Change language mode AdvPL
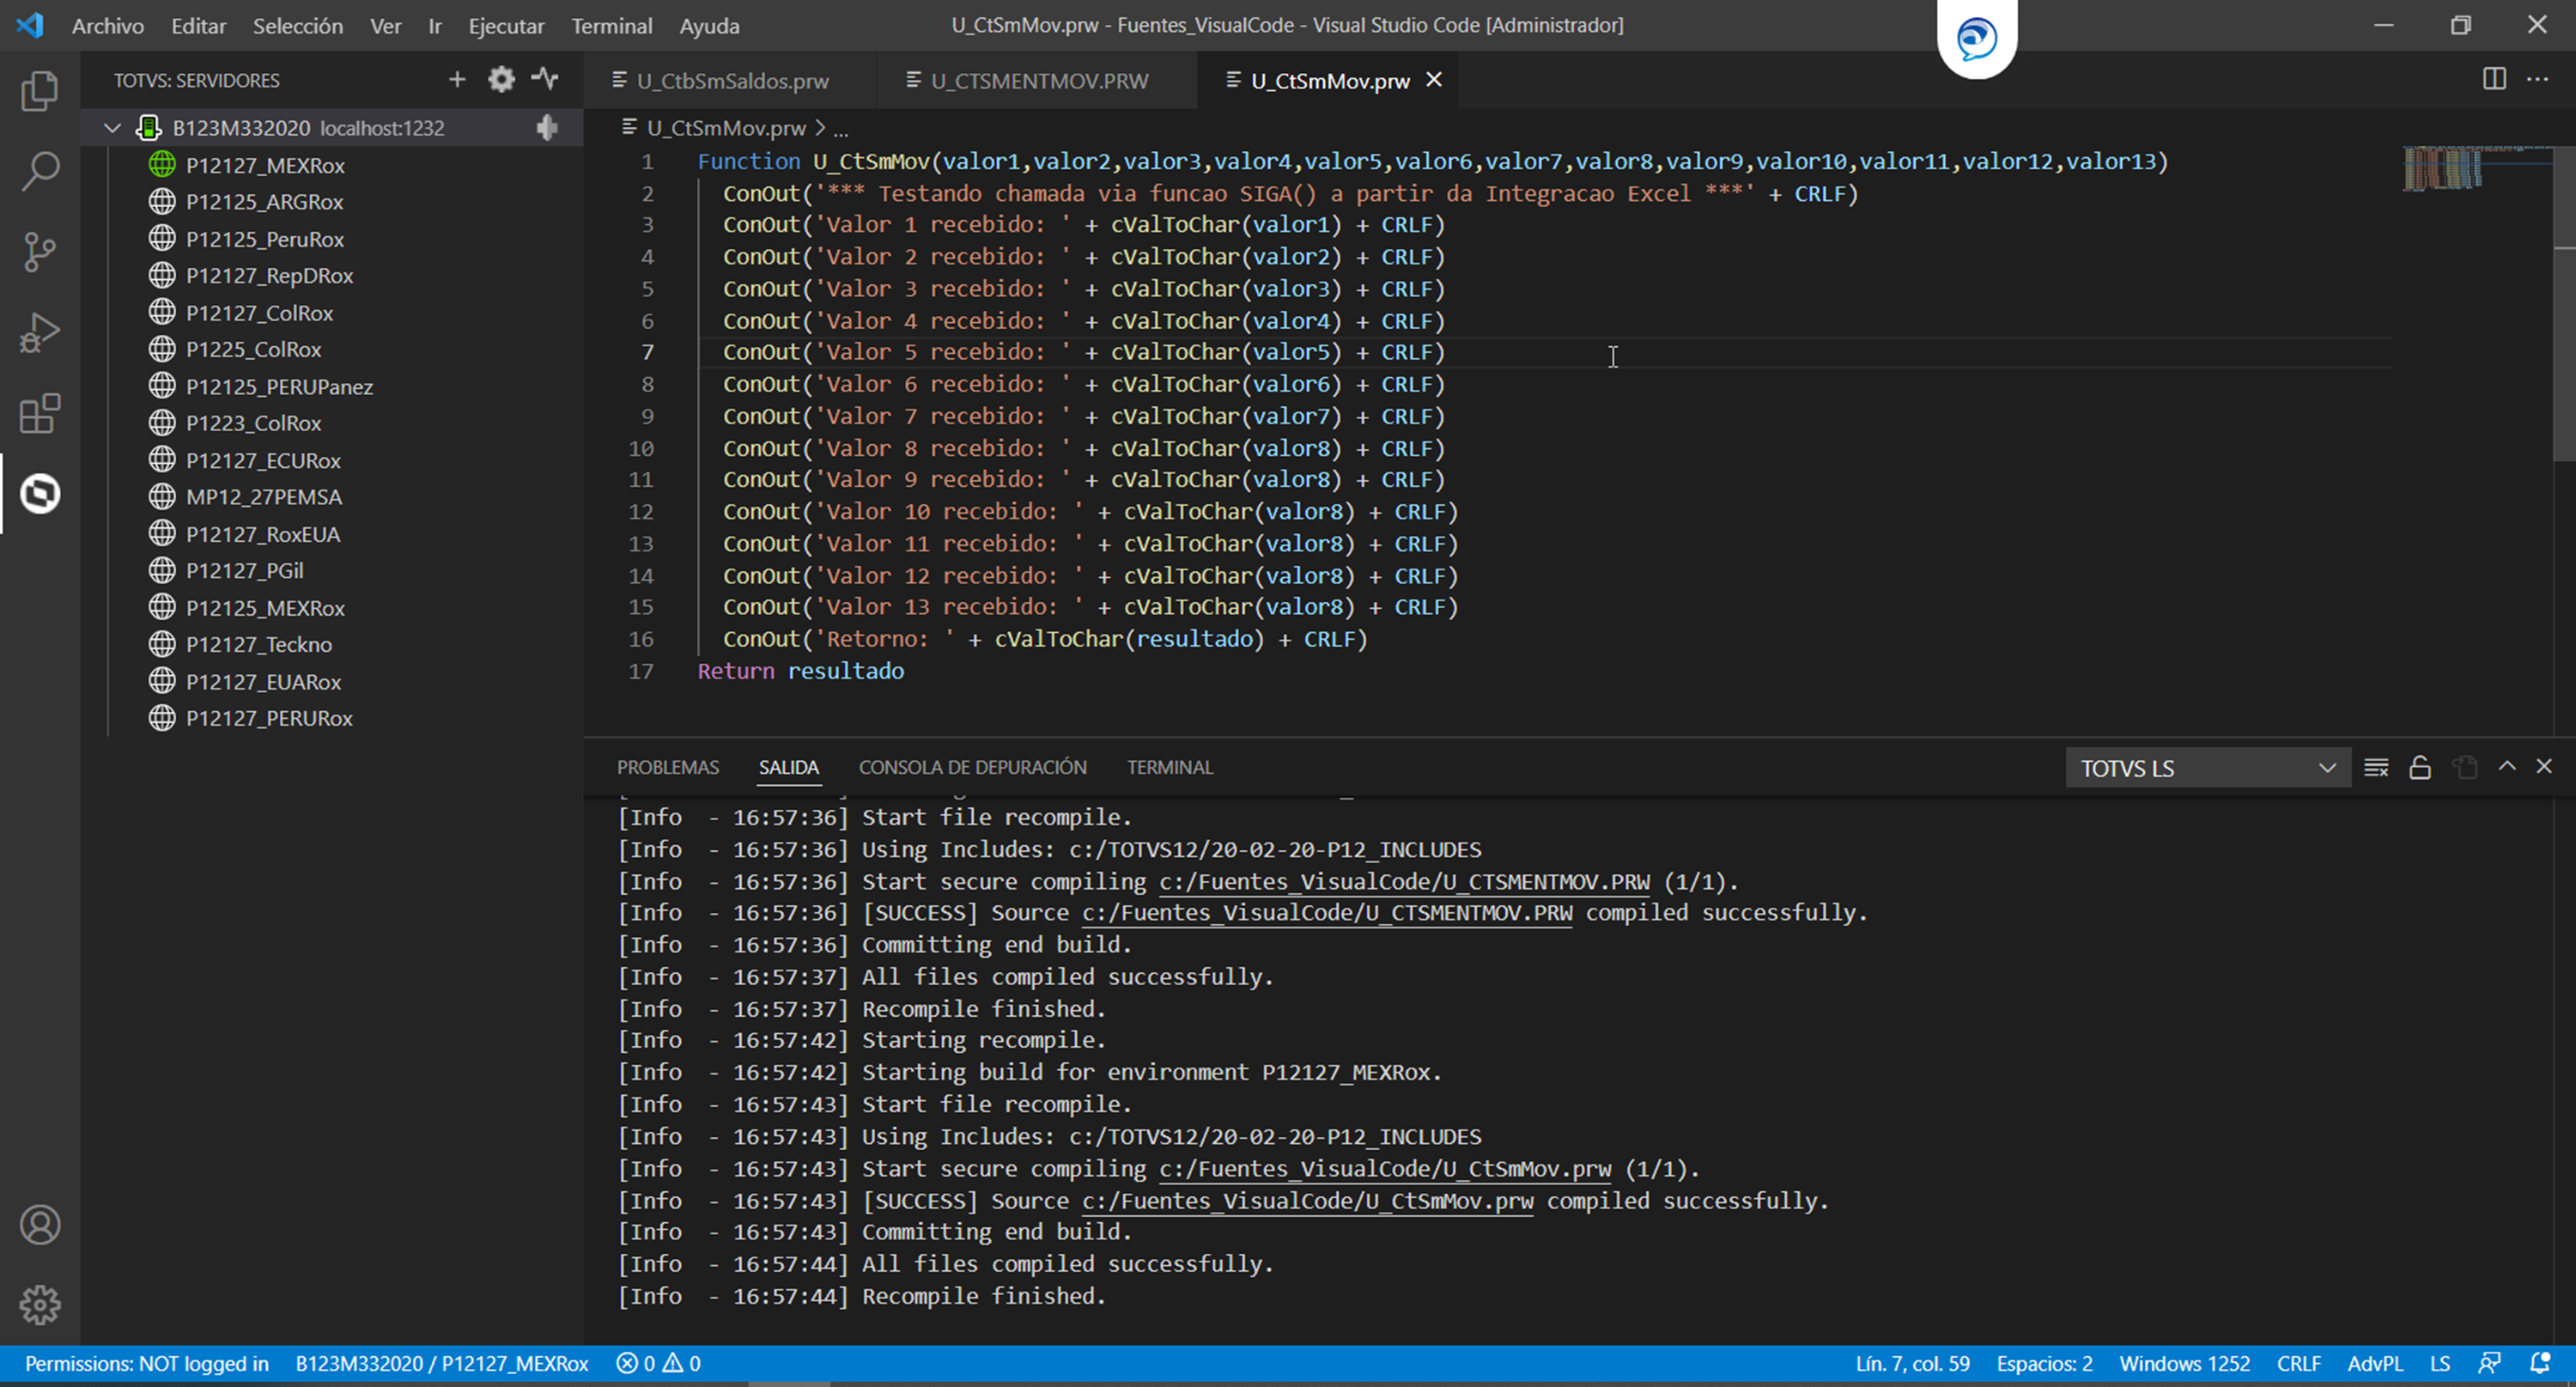2576x1387 pixels. (2375, 1363)
